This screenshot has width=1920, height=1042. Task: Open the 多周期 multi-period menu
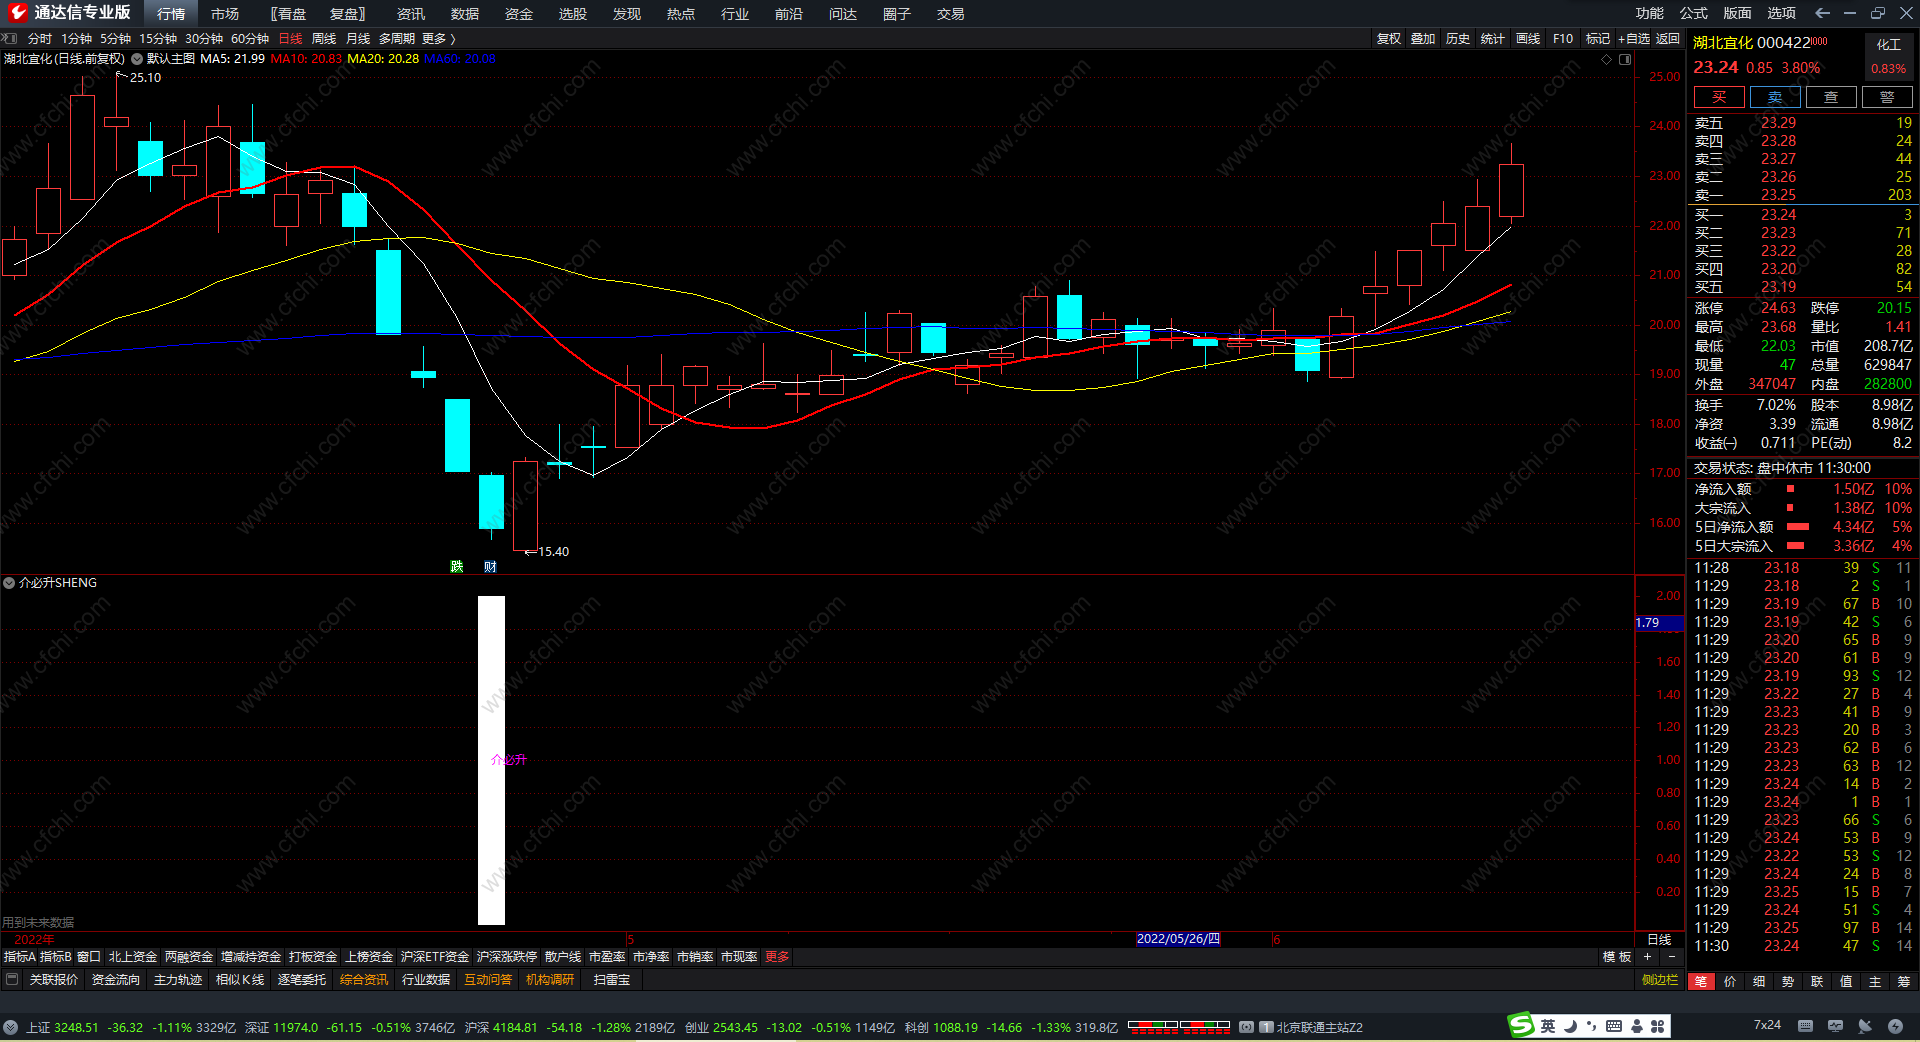[x=396, y=38]
